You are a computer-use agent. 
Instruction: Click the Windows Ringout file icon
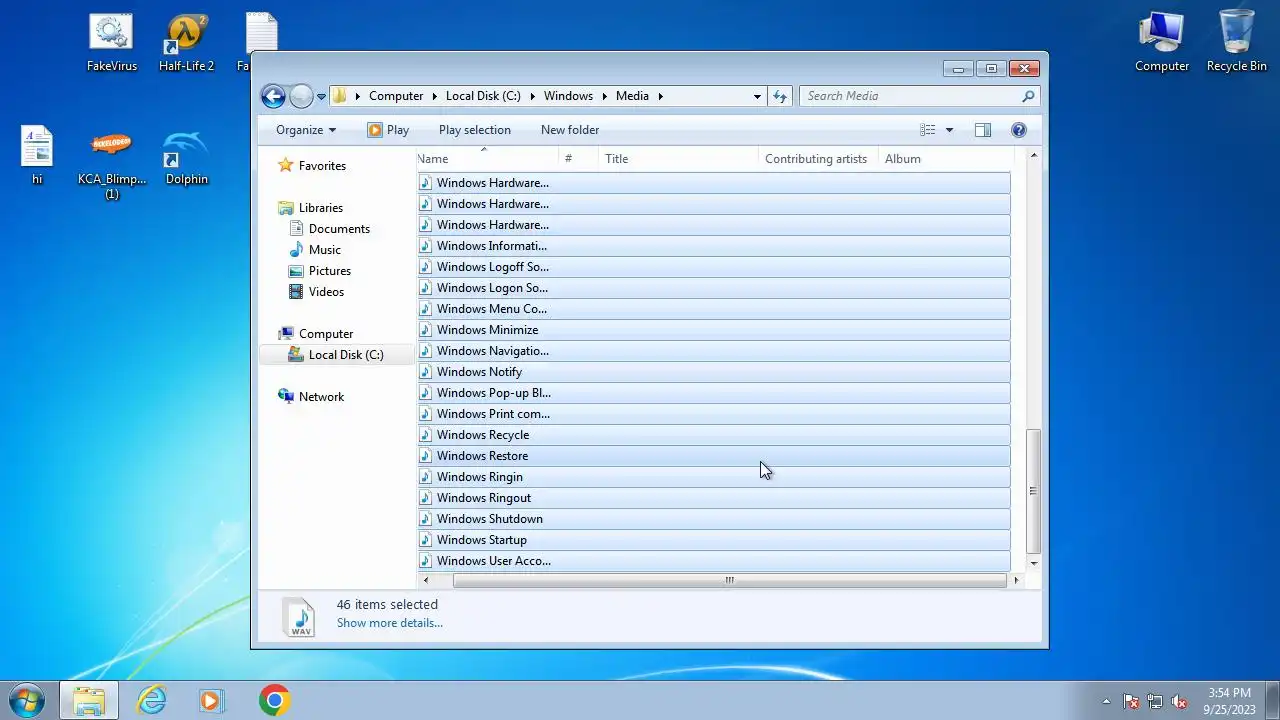coord(426,498)
